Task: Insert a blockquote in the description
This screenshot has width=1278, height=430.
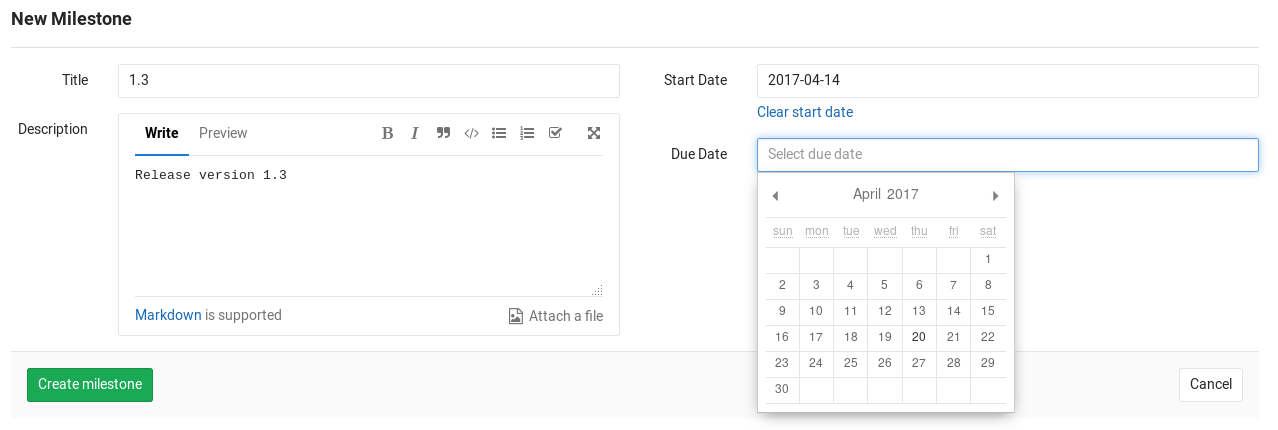Action: pyautogui.click(x=443, y=133)
